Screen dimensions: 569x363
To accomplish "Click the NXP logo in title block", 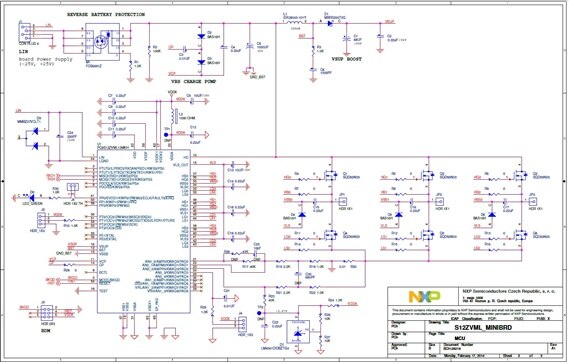I will (x=424, y=297).
